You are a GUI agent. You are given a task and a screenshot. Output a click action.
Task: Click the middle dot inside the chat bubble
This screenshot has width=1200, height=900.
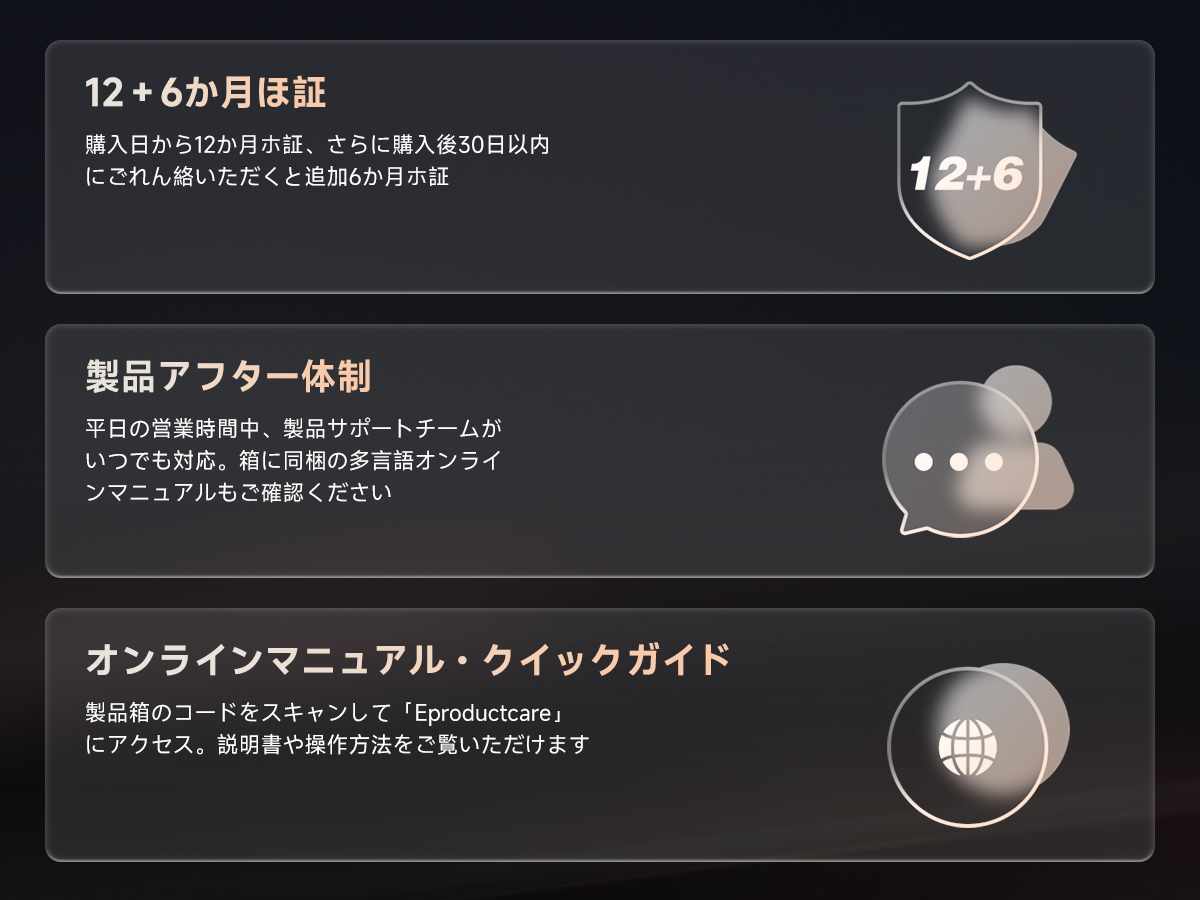tap(959, 462)
